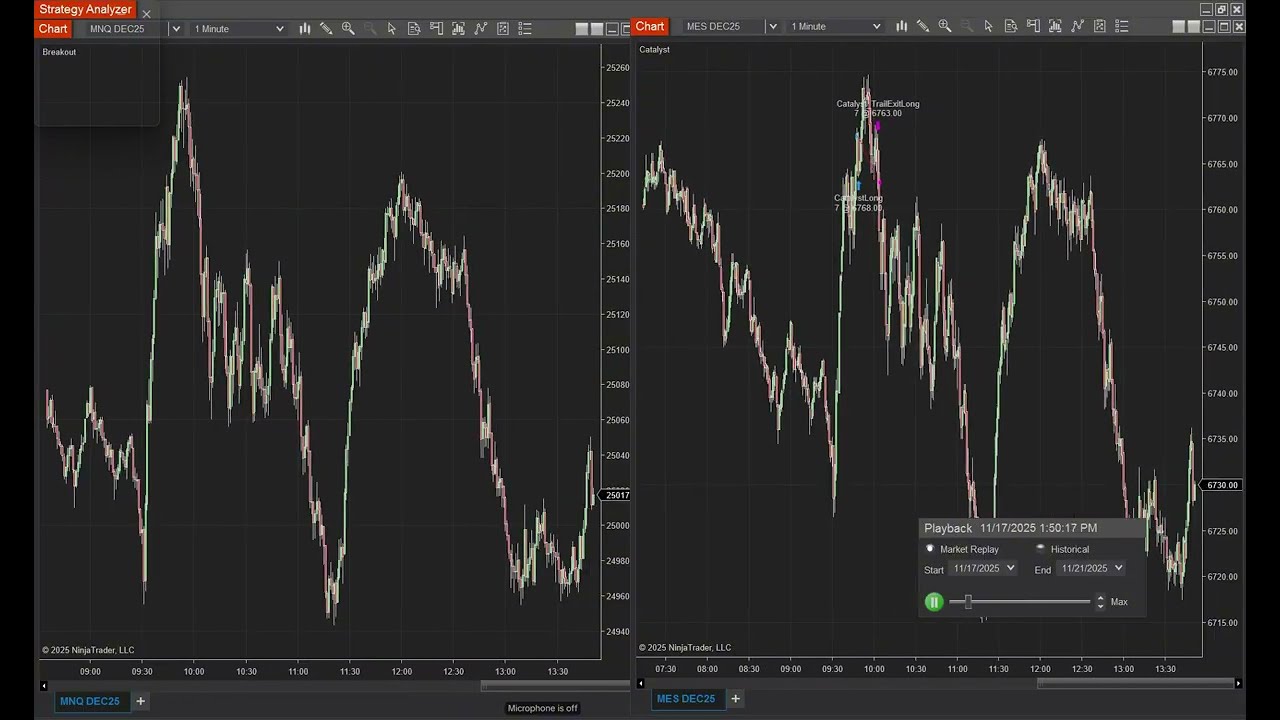This screenshot has width=1280, height=720.
Task: Open Strategies icon in MES chart toolbar
Action: point(1100,27)
